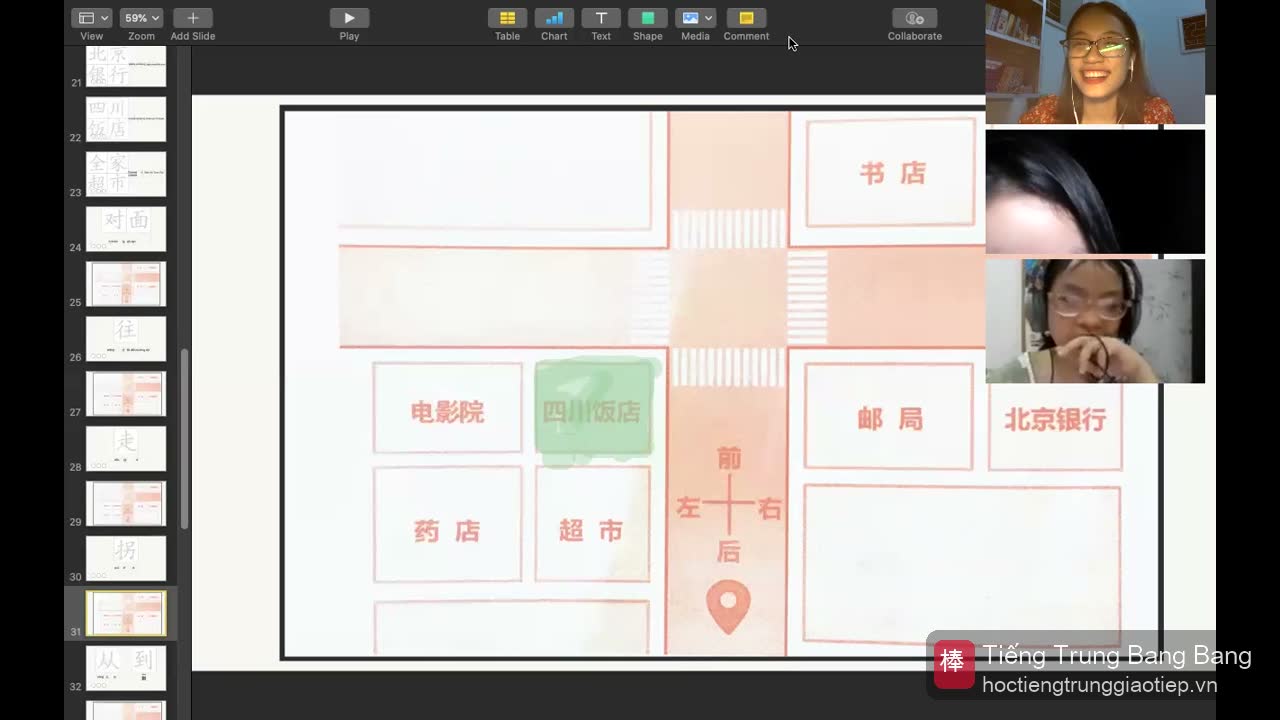Insert a Shape
The image size is (1280, 720).
(x=647, y=18)
